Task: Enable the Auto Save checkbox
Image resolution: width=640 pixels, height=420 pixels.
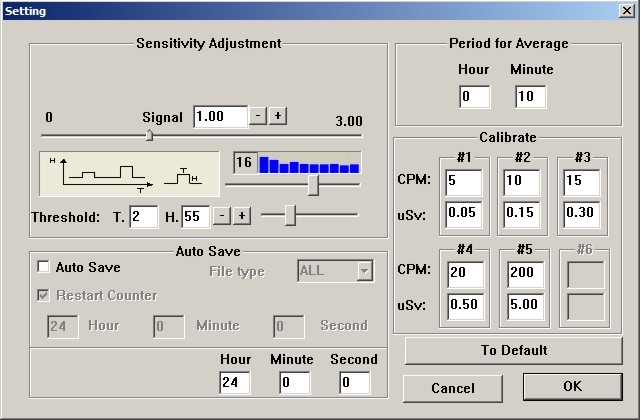Action: click(44, 268)
